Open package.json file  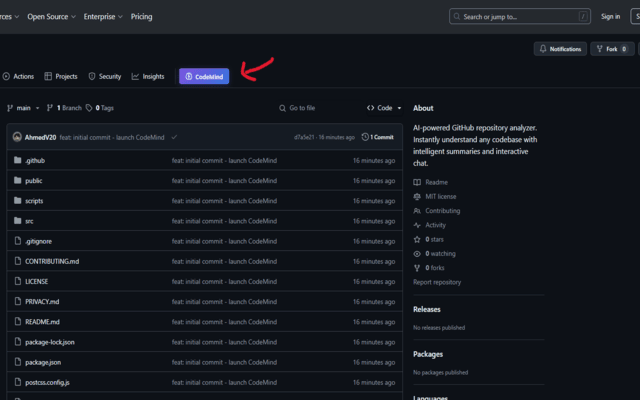tap(43, 362)
